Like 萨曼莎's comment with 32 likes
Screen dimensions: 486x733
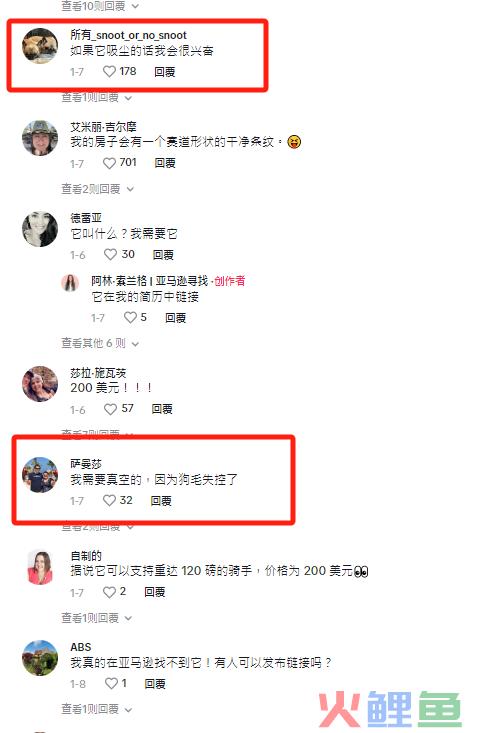click(x=109, y=501)
